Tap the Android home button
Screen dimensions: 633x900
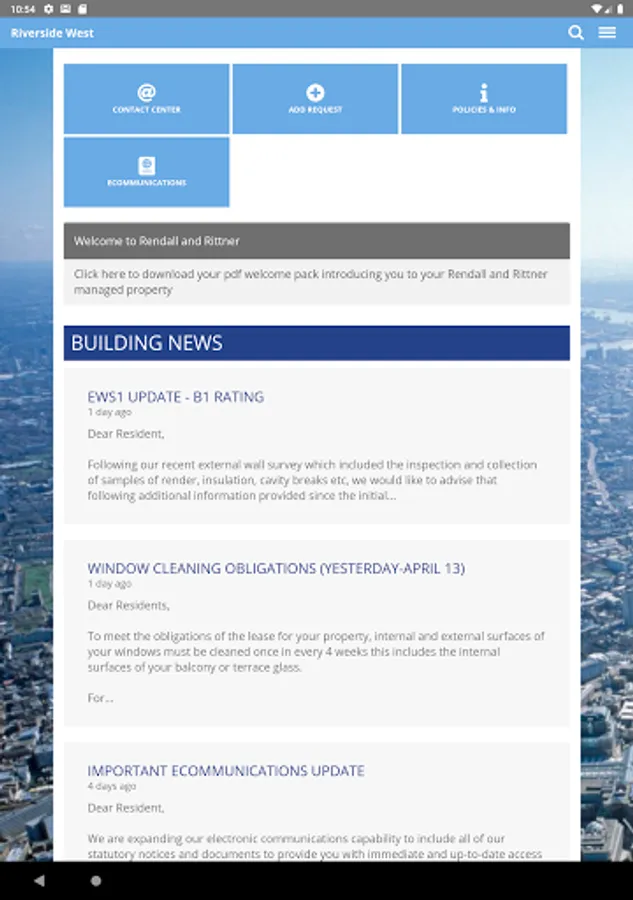click(x=96, y=880)
